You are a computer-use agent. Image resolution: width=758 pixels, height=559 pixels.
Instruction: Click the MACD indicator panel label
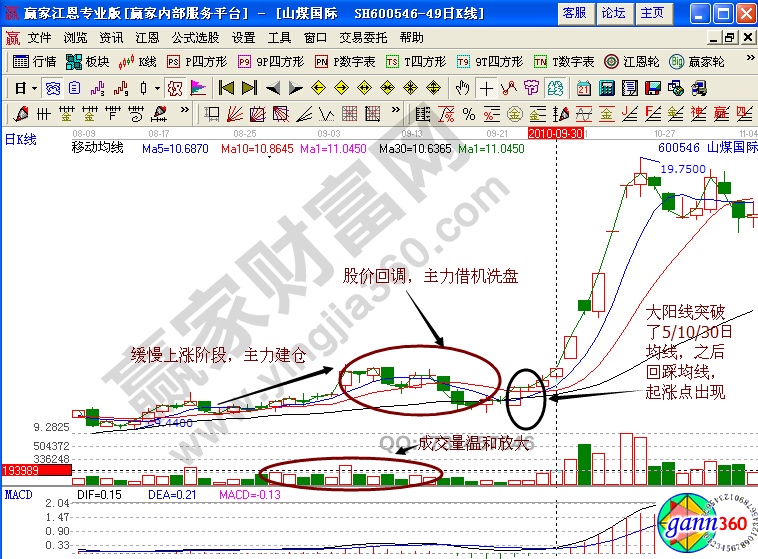(19, 494)
